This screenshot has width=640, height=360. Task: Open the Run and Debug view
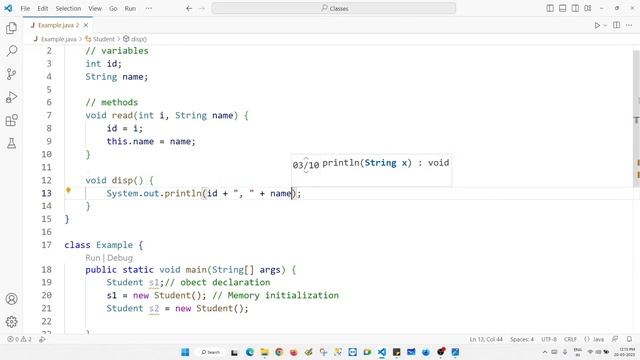coord(11,97)
